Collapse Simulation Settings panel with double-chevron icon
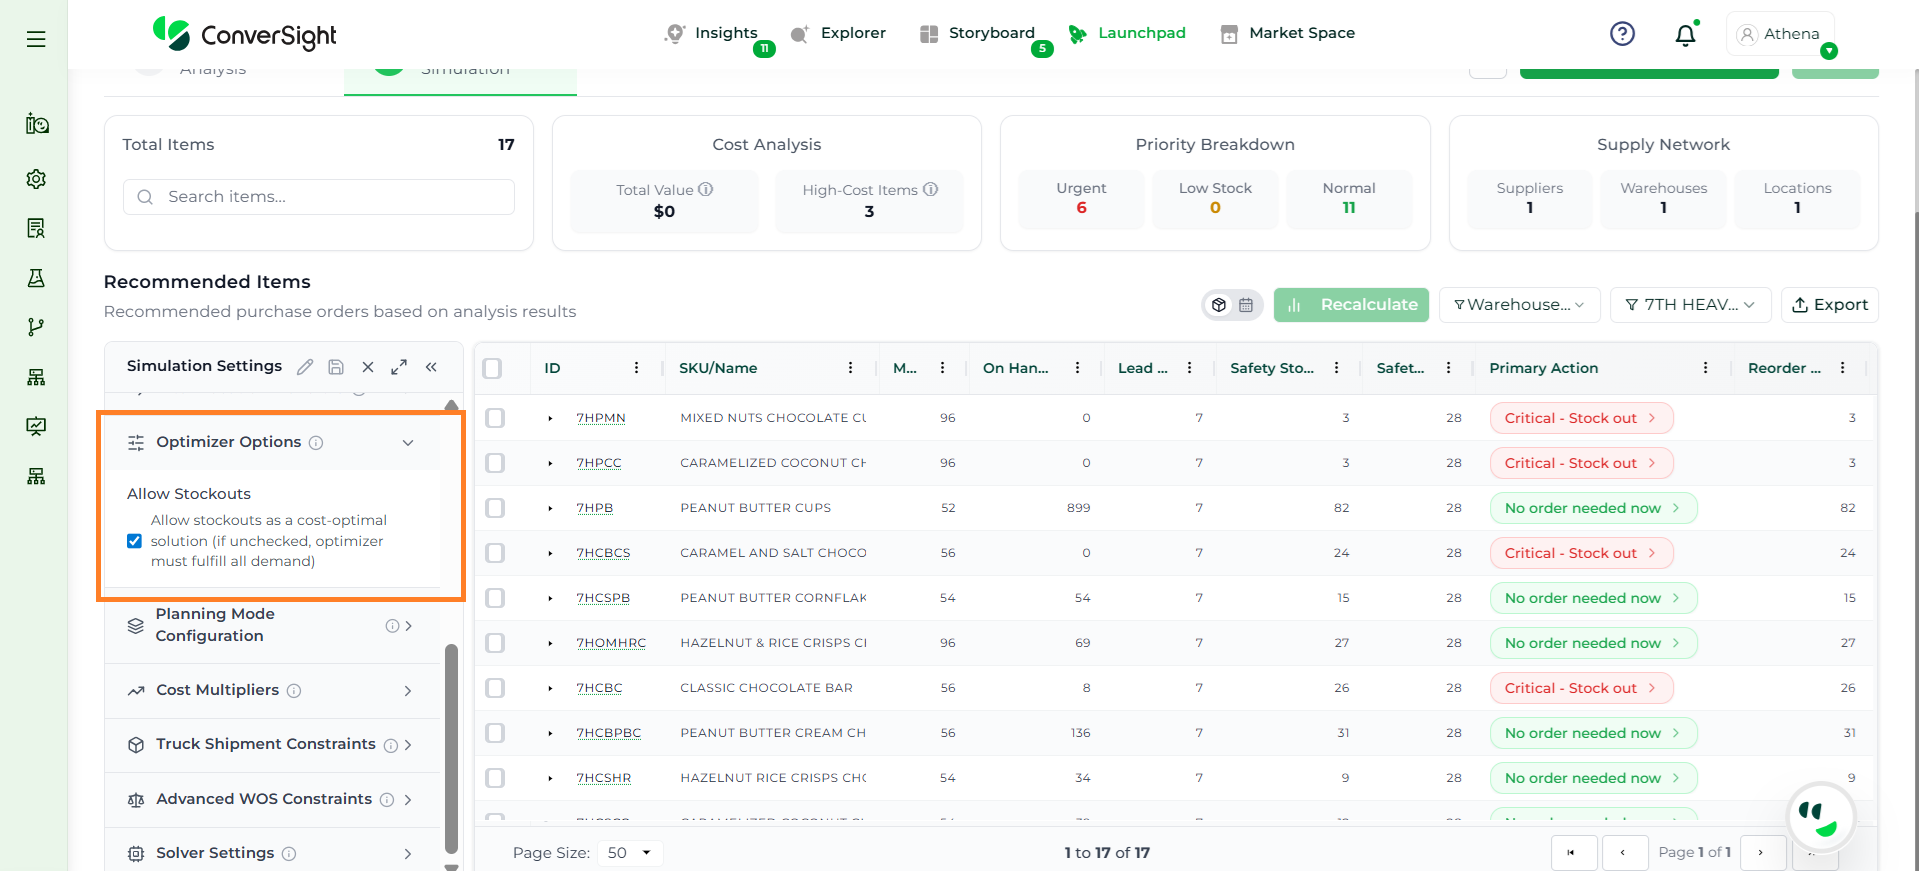This screenshot has height=871, width=1919. 431,367
